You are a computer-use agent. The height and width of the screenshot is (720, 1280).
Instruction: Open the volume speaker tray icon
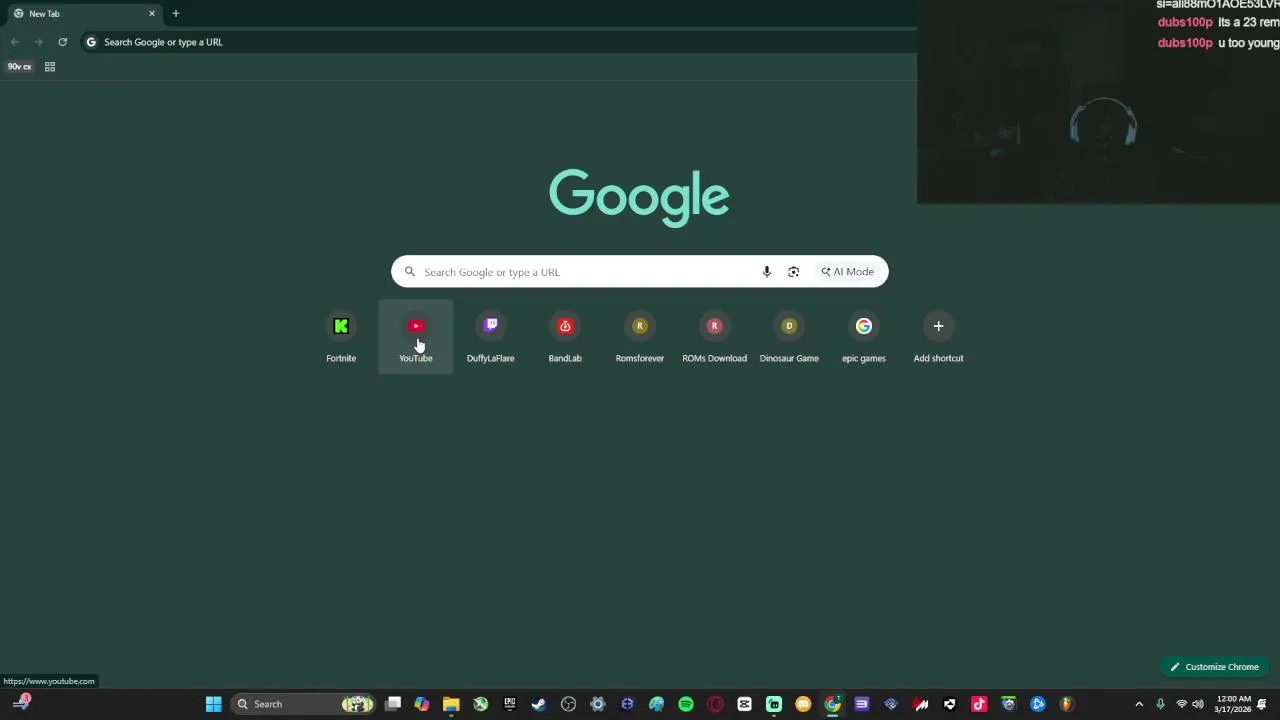coord(1198,704)
